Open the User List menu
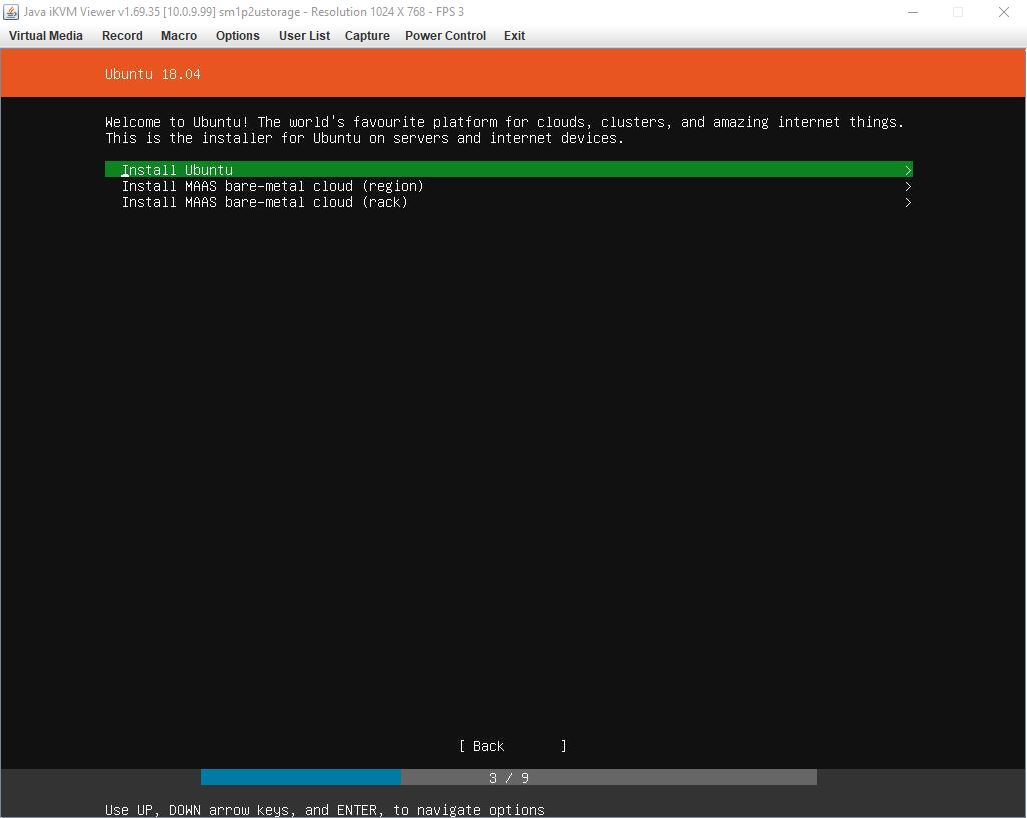 click(305, 36)
